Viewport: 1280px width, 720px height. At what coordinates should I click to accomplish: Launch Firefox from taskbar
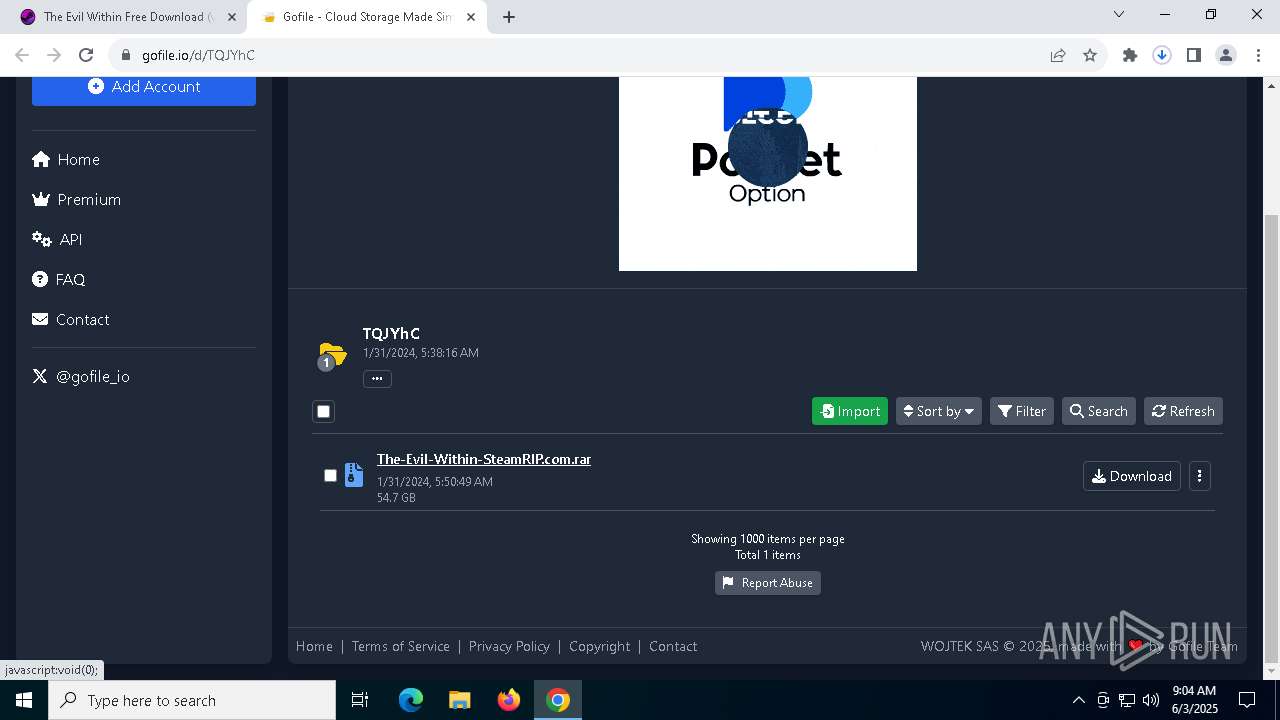click(x=509, y=700)
